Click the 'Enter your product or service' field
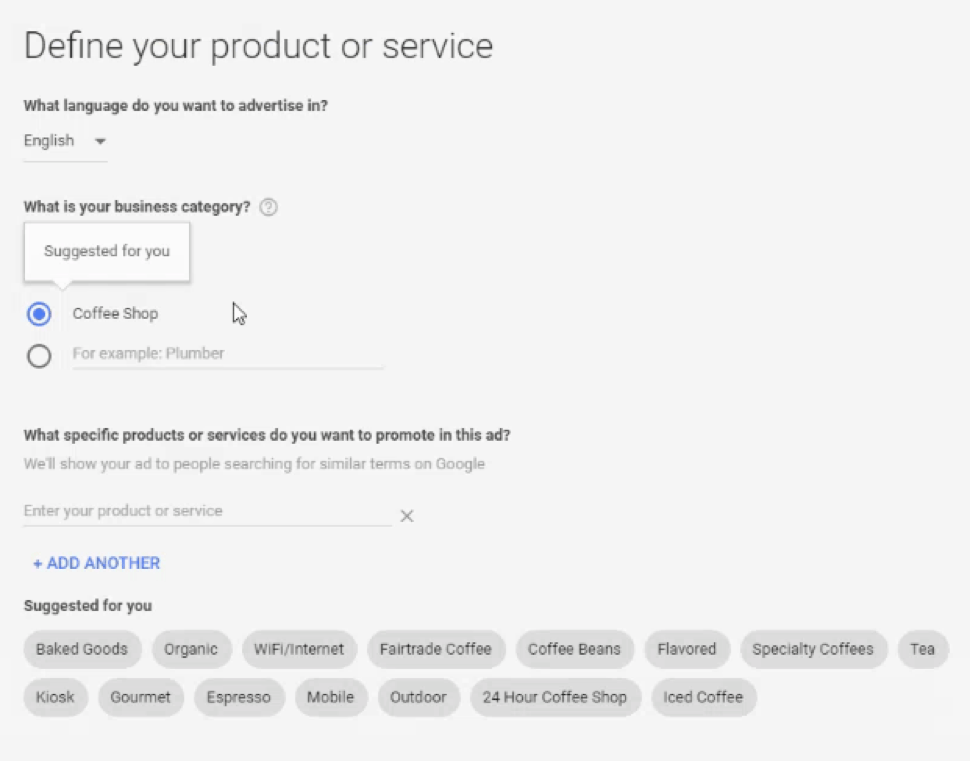970x761 pixels. (x=207, y=511)
